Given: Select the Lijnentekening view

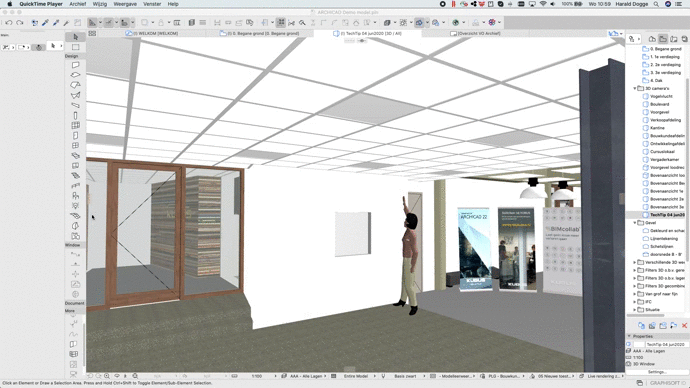Looking at the screenshot, I should click(x=664, y=239).
